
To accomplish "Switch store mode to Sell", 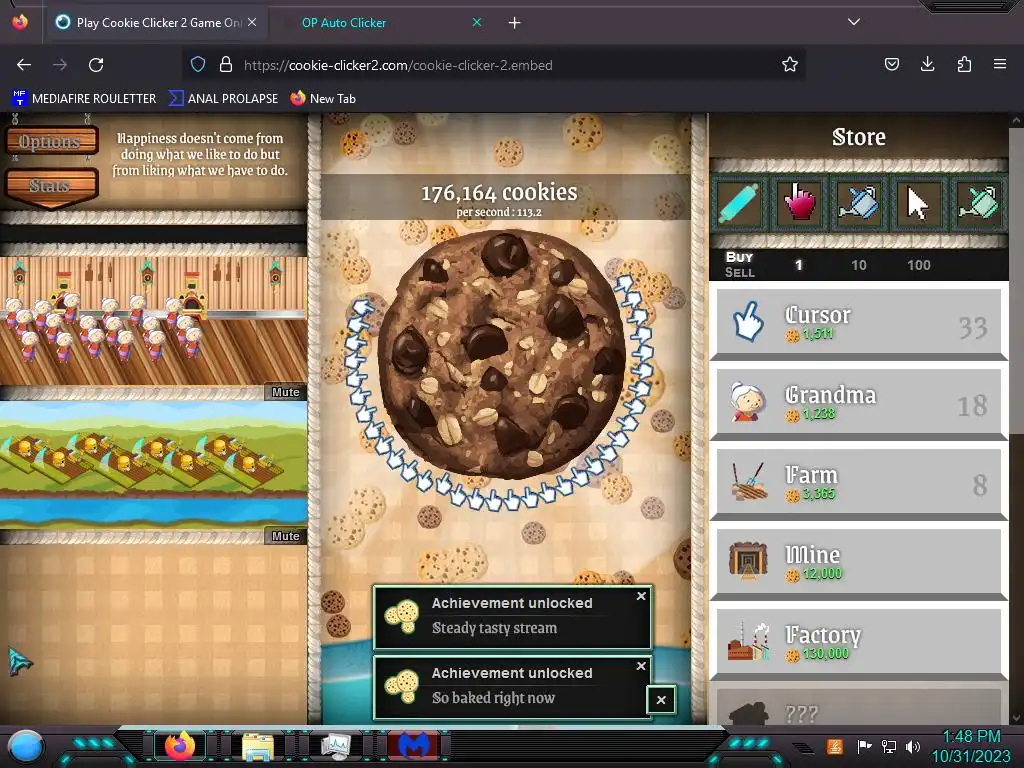I will click(739, 272).
